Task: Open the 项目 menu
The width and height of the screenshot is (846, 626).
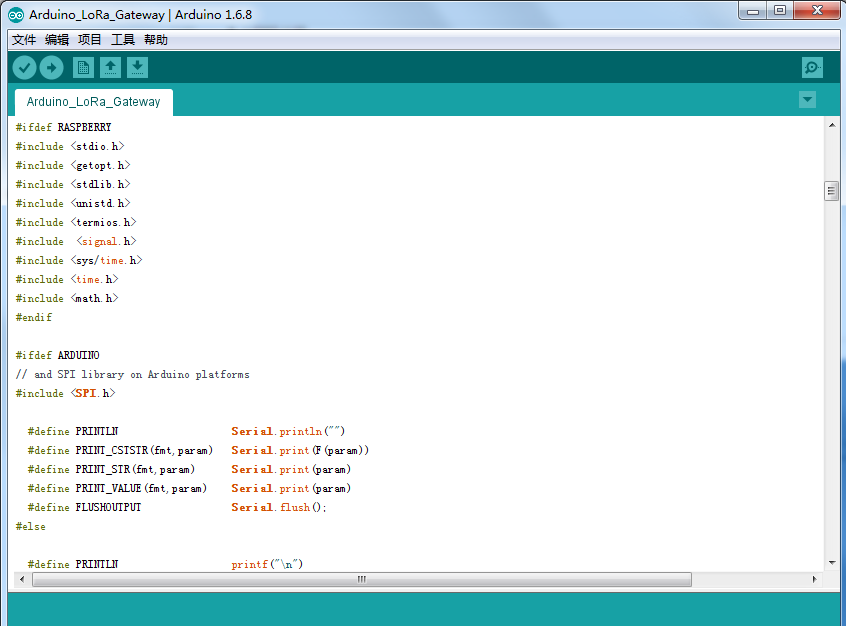Action: (90, 40)
